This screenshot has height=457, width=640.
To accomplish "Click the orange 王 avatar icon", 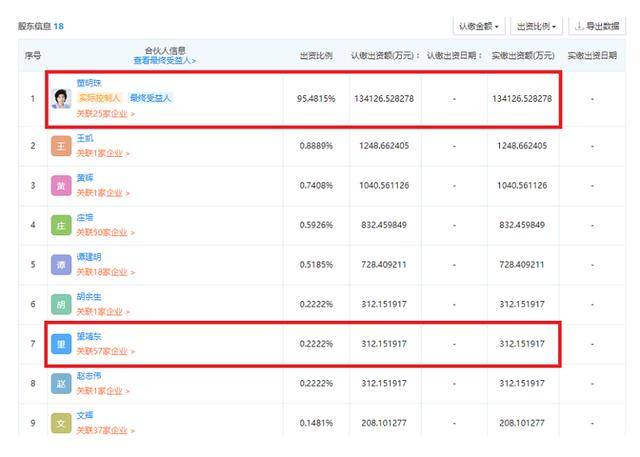I will click(61, 146).
